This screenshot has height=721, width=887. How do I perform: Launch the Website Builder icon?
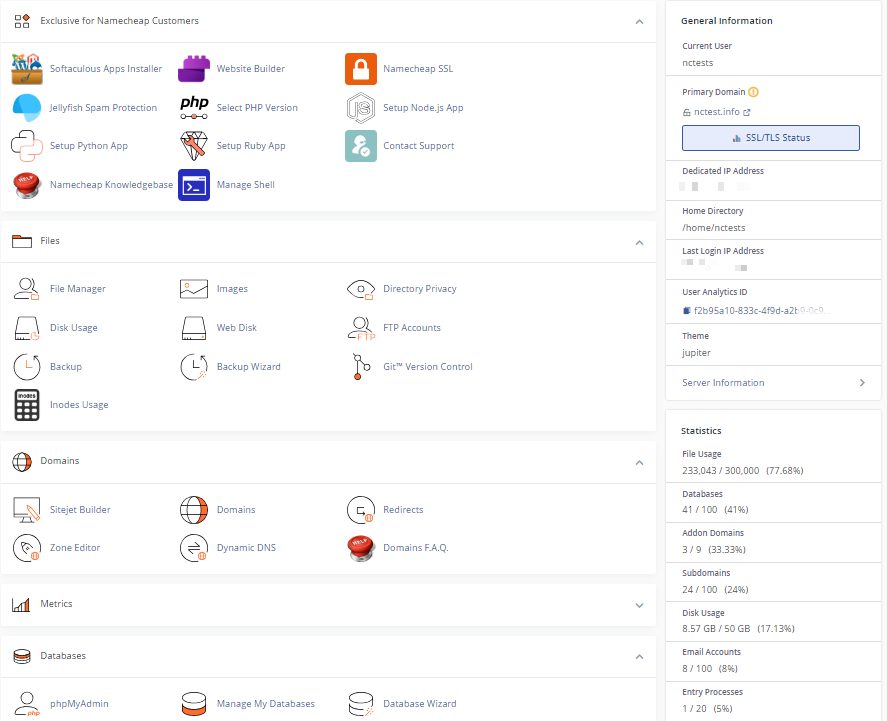point(194,69)
